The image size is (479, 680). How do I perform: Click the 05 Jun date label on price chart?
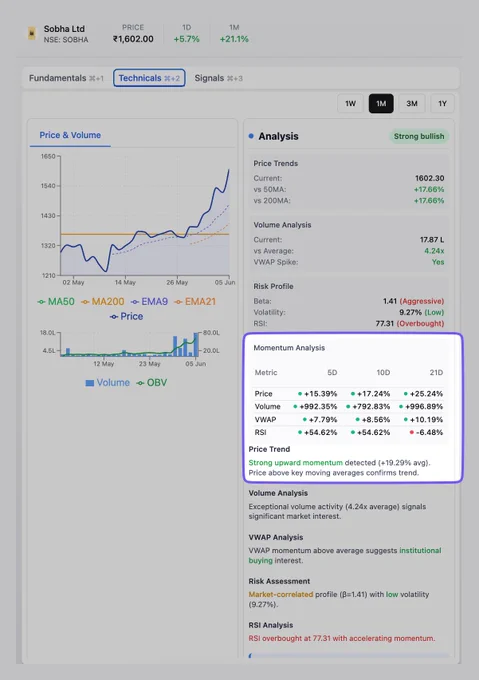(225, 282)
